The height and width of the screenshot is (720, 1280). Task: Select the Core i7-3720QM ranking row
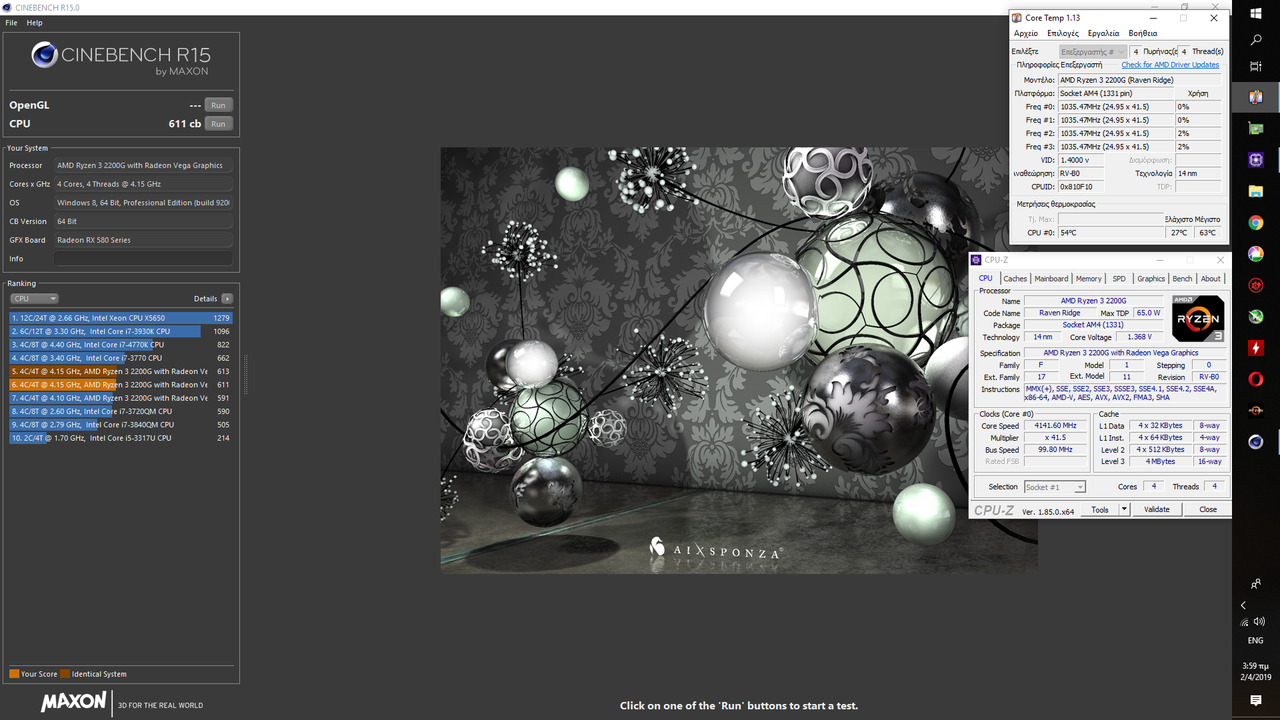pyautogui.click(x=121, y=411)
